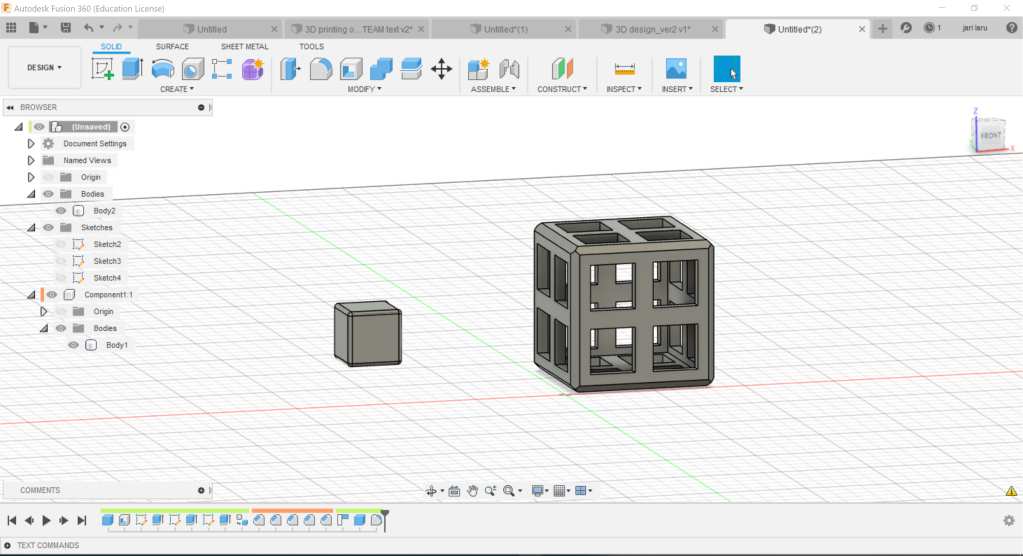Open the Rectangular Pattern tool
The height and width of the screenshot is (556, 1023).
tap(222, 69)
